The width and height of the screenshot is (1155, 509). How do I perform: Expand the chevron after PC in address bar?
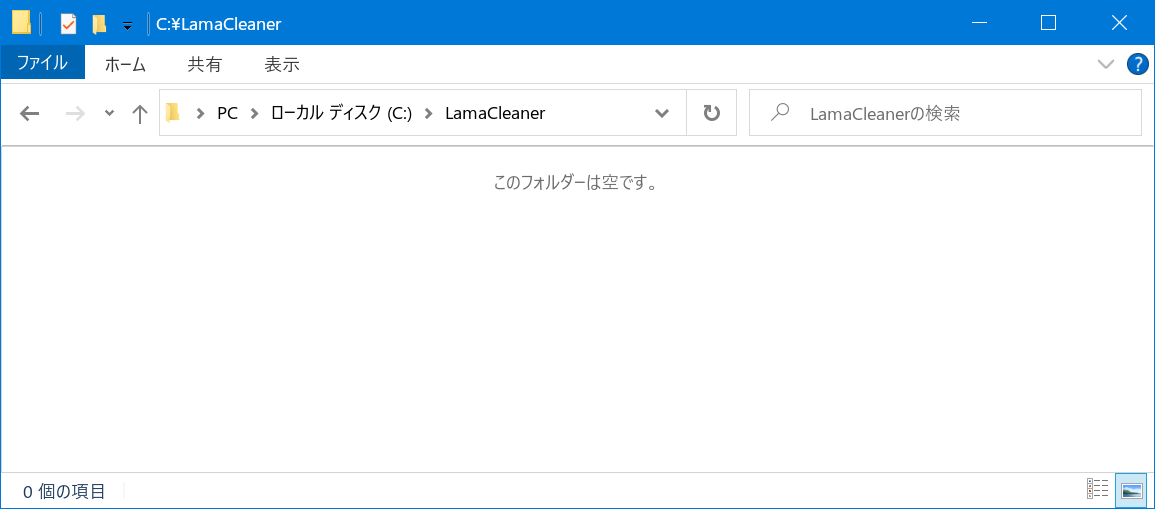click(x=255, y=113)
